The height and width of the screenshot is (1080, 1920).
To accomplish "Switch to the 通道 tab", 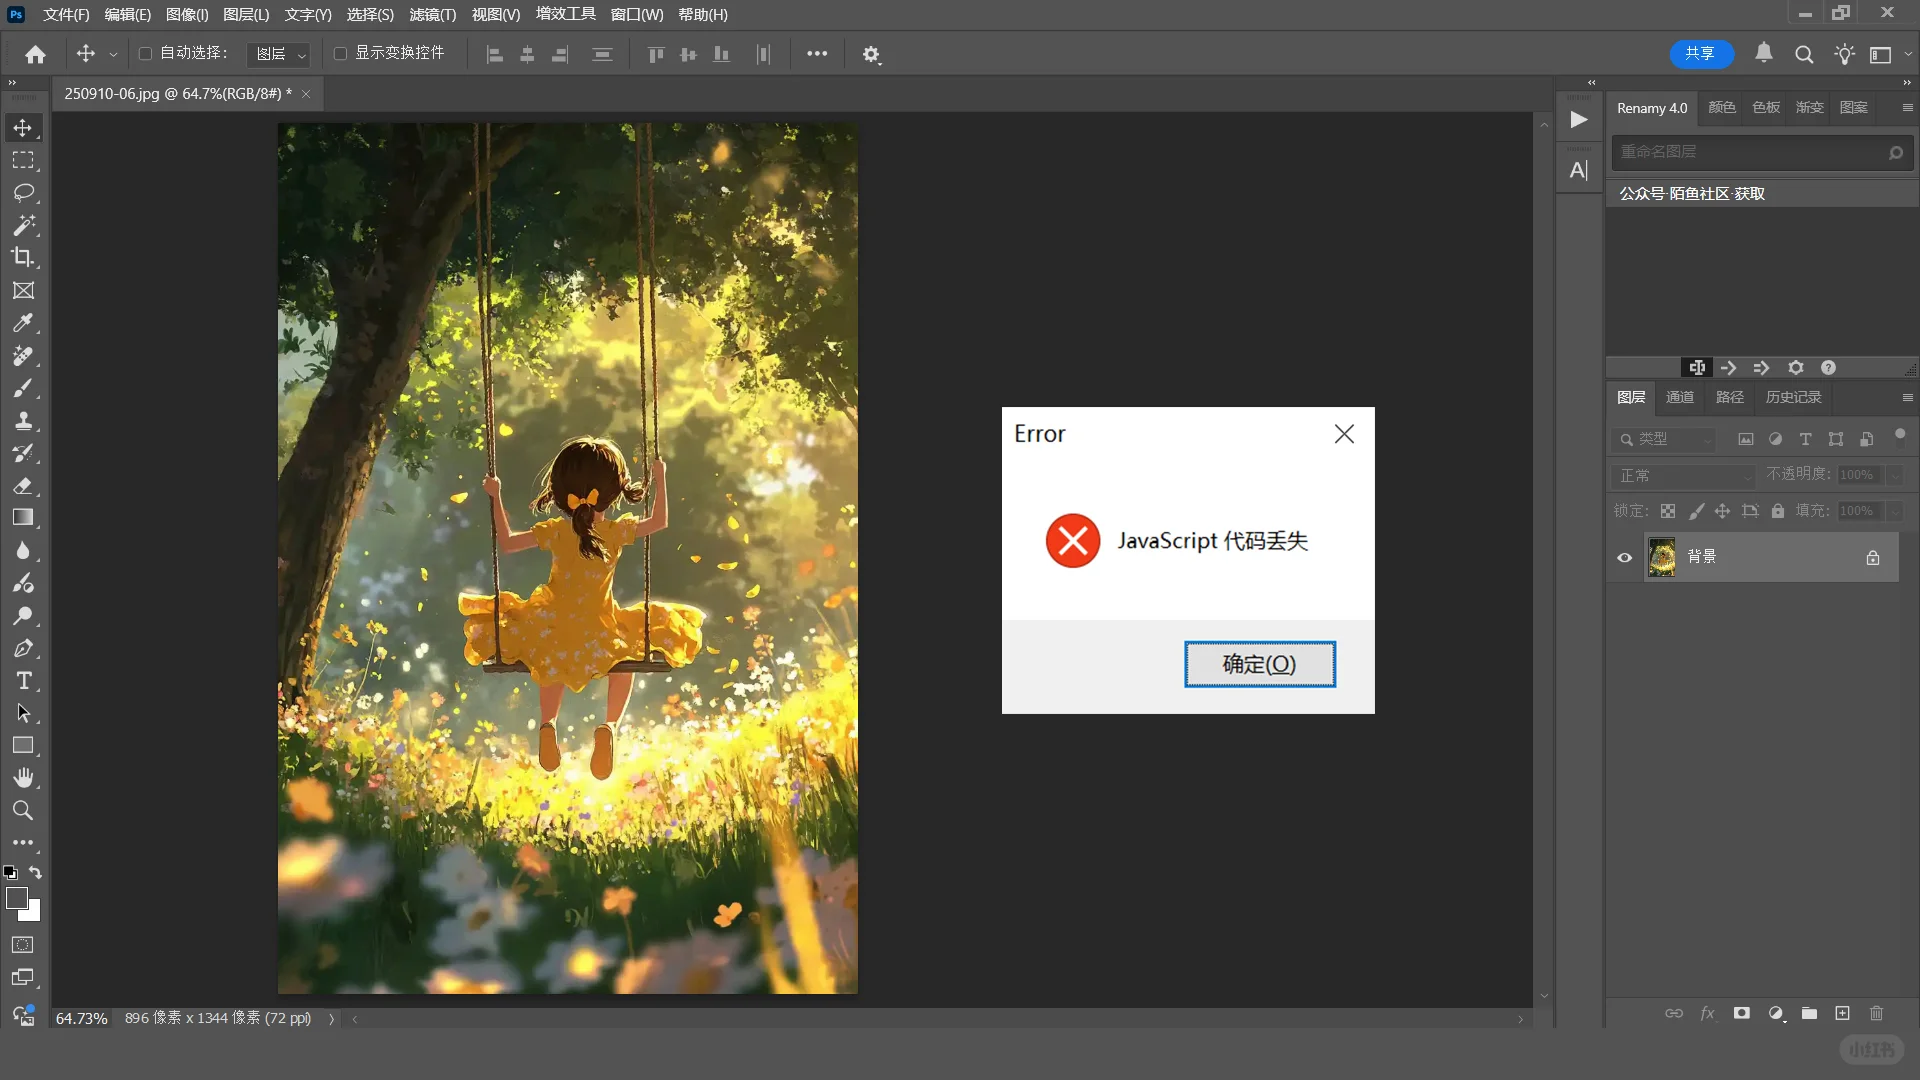I will click(1679, 397).
